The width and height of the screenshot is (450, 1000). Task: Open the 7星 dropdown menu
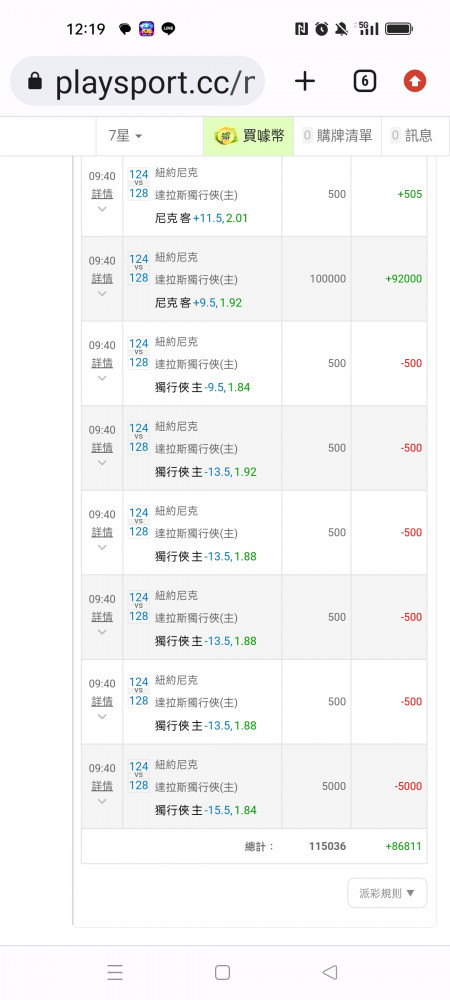click(125, 136)
